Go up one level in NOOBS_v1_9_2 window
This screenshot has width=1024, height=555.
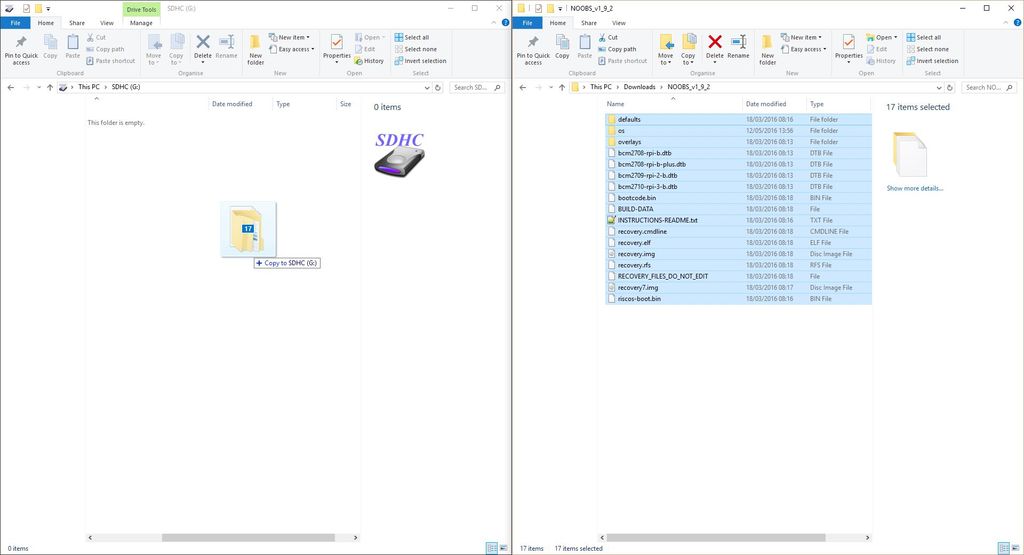click(x=562, y=87)
